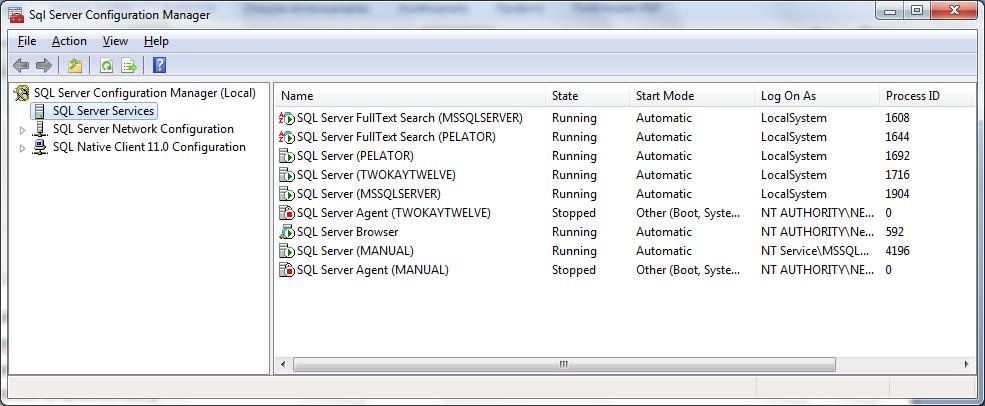This screenshot has height=406, width=985.
Task: Click the FullText Search (MSSQLSERVER) service icon
Action: [x=286, y=118]
